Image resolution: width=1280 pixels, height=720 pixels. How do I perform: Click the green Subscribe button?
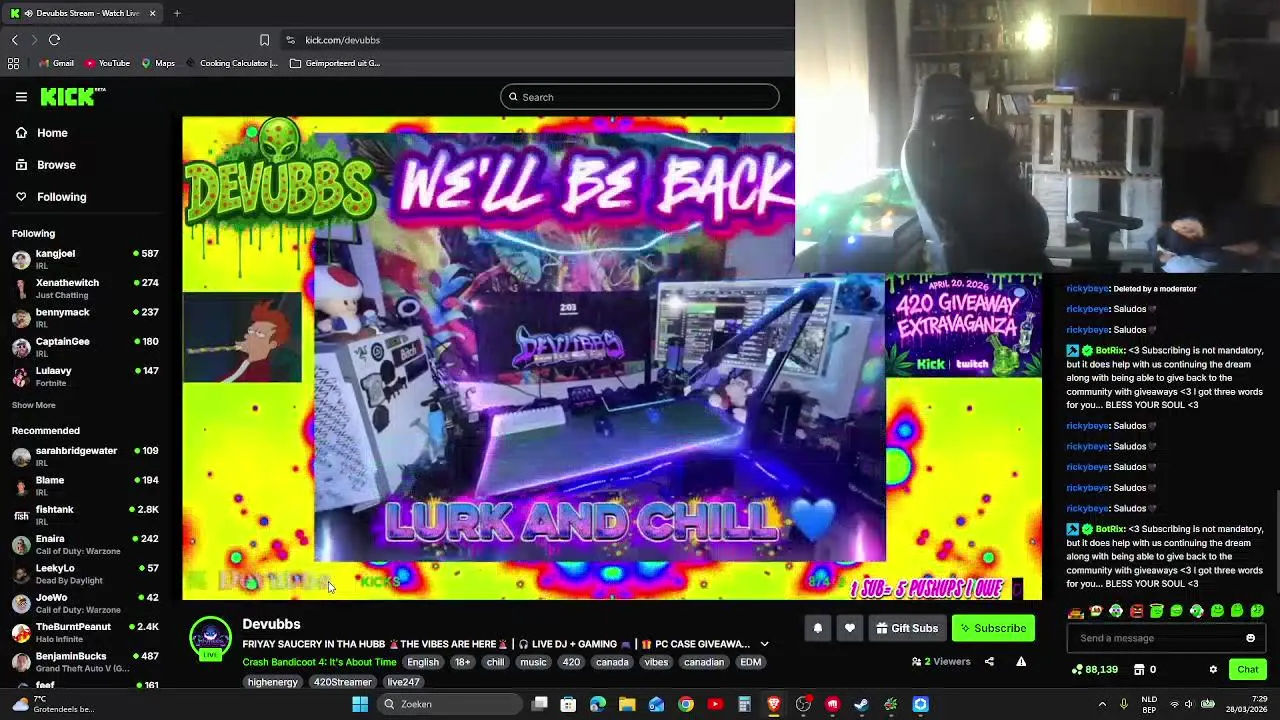coord(993,628)
